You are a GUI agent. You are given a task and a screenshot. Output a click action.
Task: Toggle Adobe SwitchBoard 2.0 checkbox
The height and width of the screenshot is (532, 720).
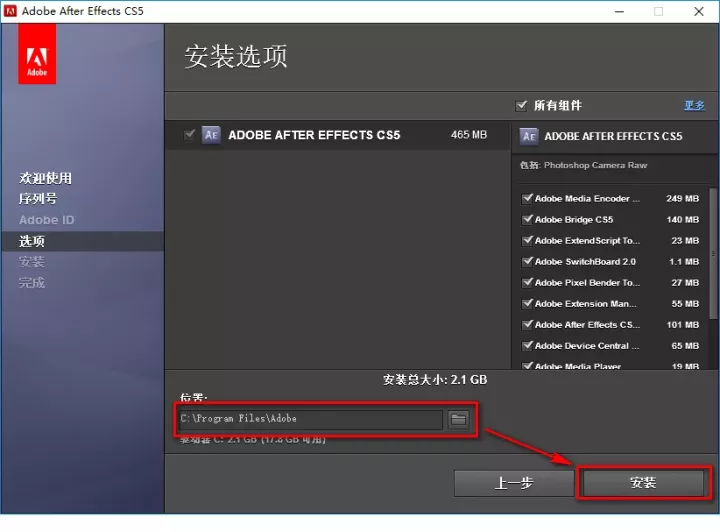pyautogui.click(x=527, y=262)
